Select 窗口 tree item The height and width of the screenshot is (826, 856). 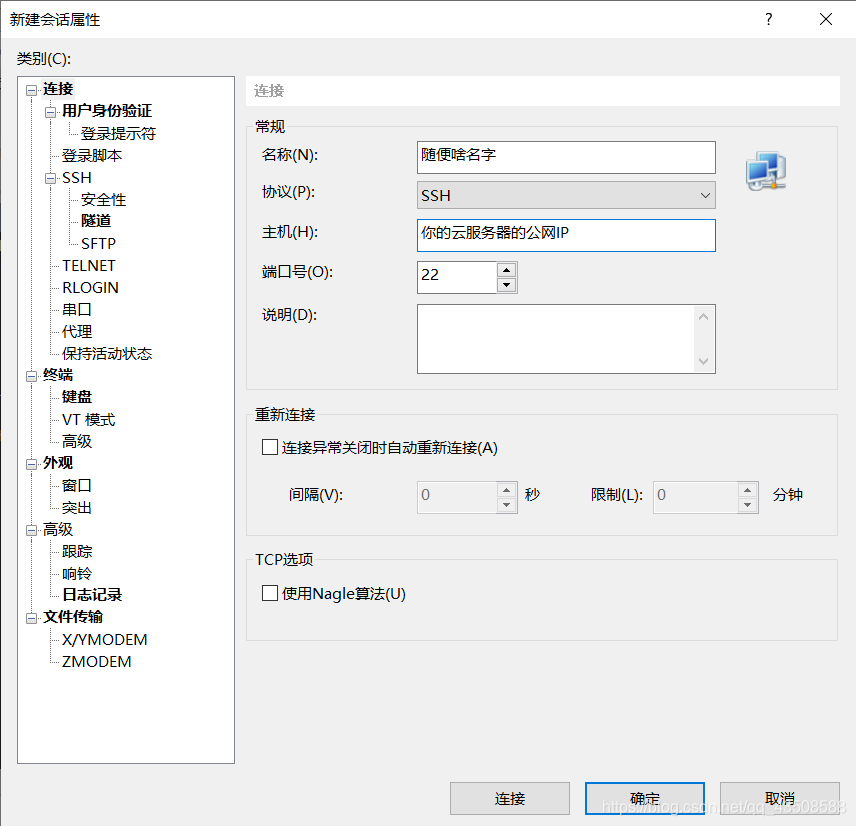pyautogui.click(x=76, y=485)
